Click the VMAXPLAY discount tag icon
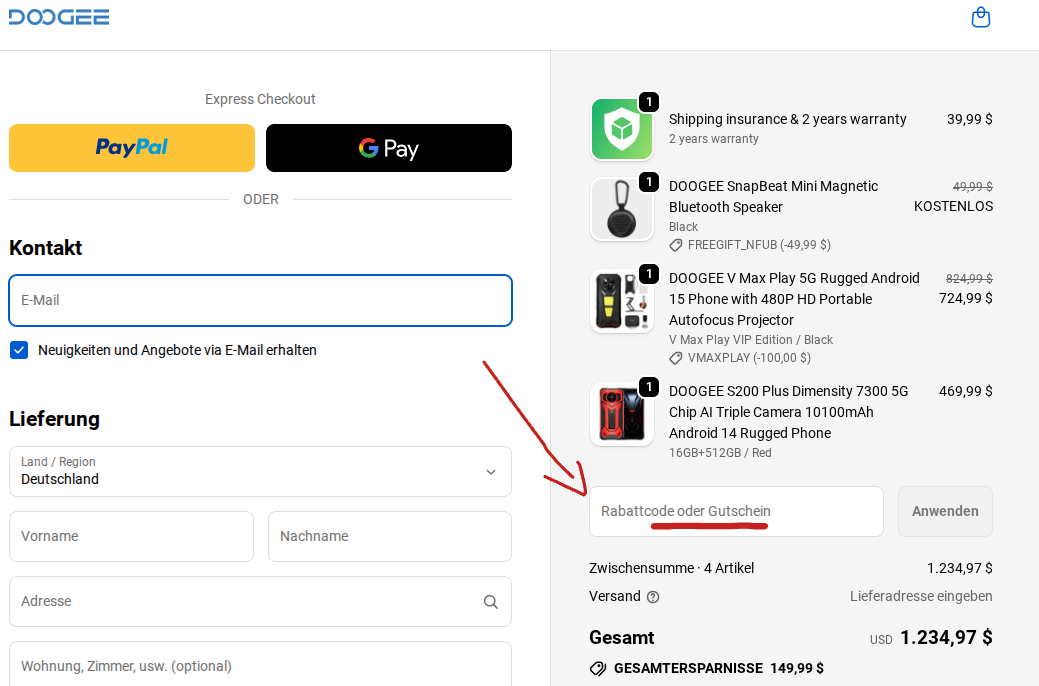This screenshot has height=686, width=1039. [675, 358]
